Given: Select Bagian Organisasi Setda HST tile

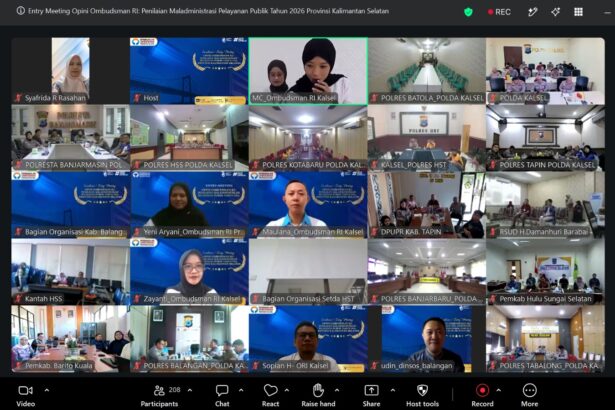Looking at the screenshot, I should point(308,272).
